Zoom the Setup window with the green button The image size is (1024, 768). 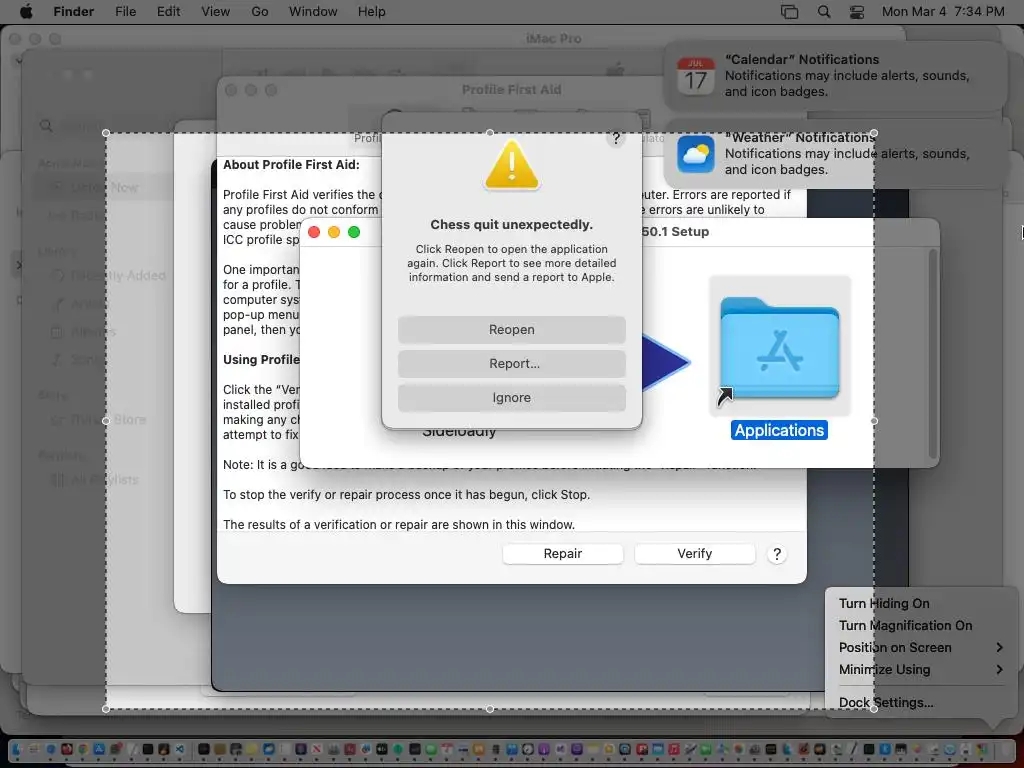point(354,232)
